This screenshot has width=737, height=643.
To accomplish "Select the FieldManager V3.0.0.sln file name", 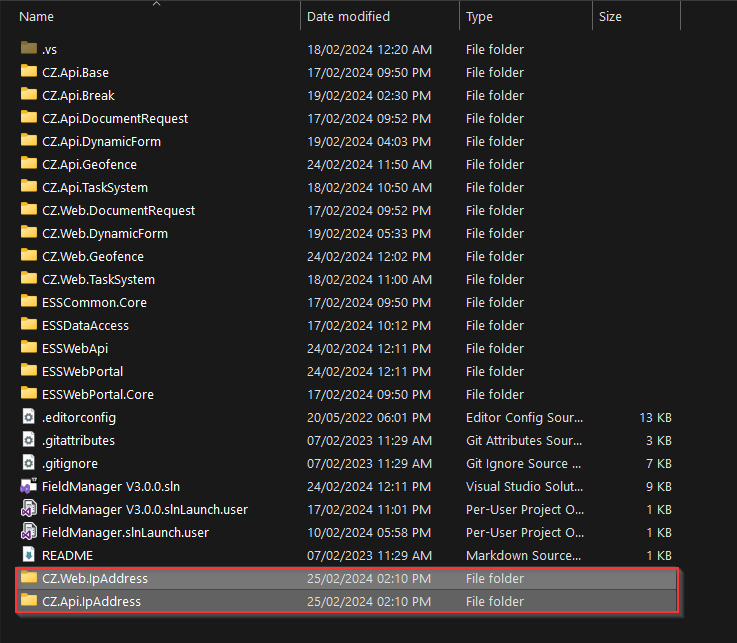I will pyautogui.click(x=111, y=487).
